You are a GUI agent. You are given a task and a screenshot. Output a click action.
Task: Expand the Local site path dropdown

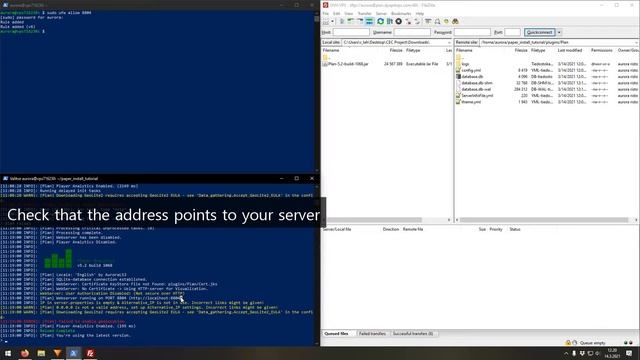tap(449, 42)
